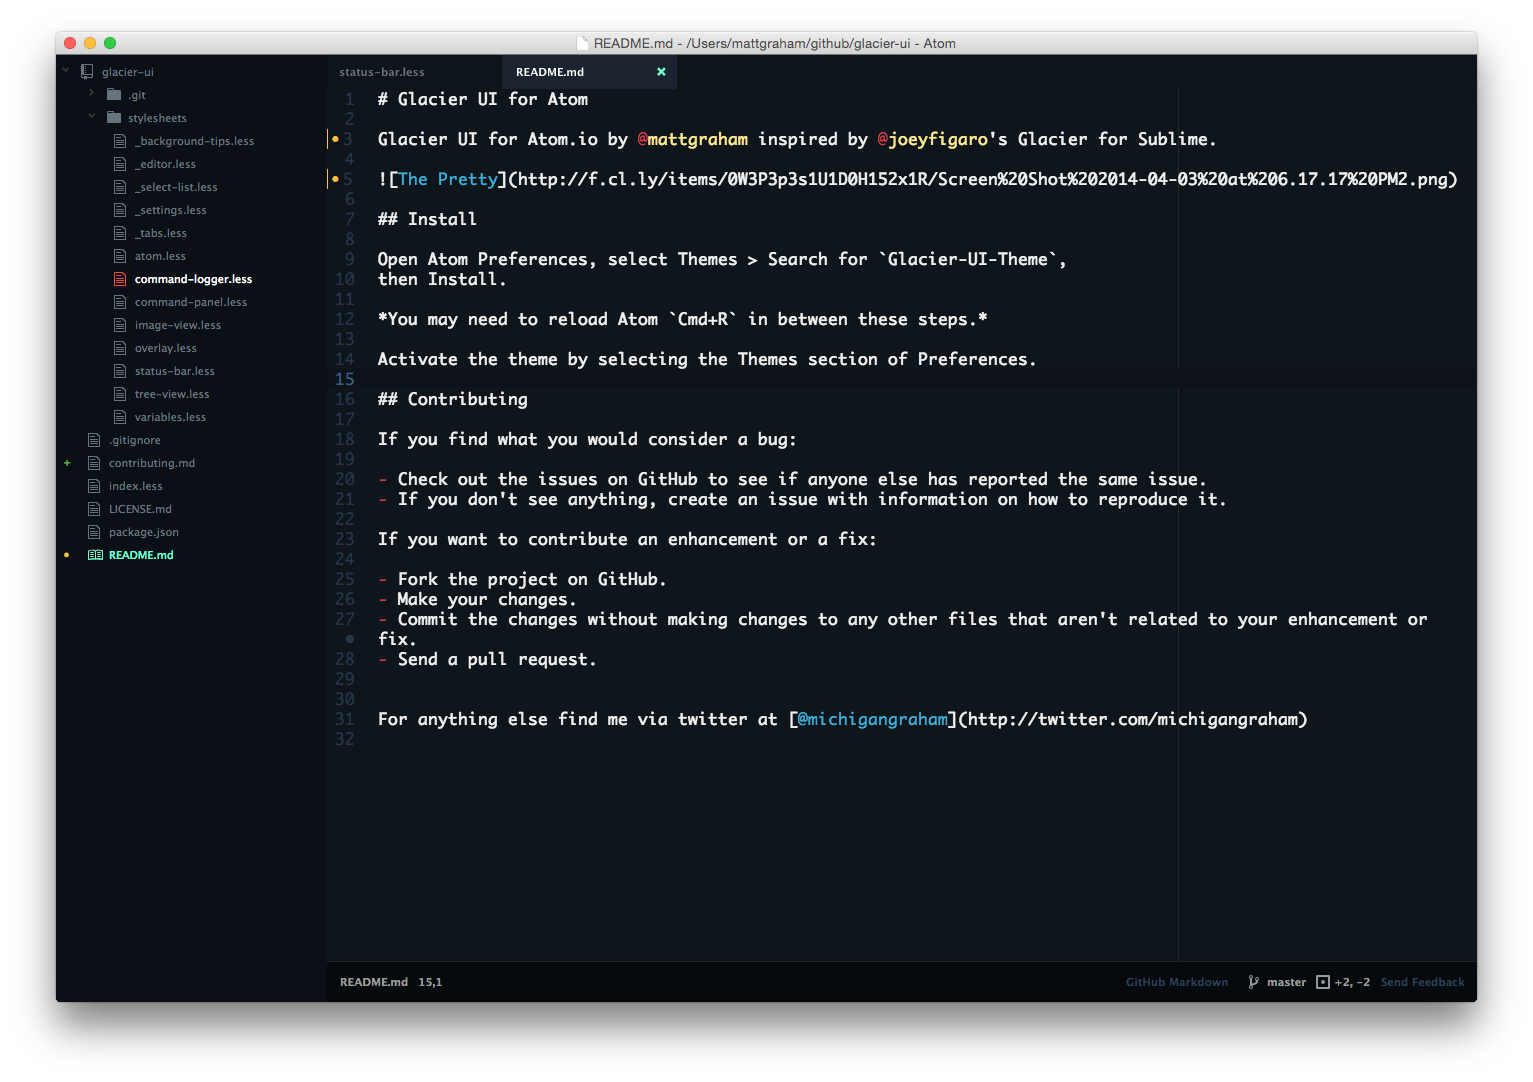
Task: Click the contributing.md file icon
Action: (x=94, y=463)
